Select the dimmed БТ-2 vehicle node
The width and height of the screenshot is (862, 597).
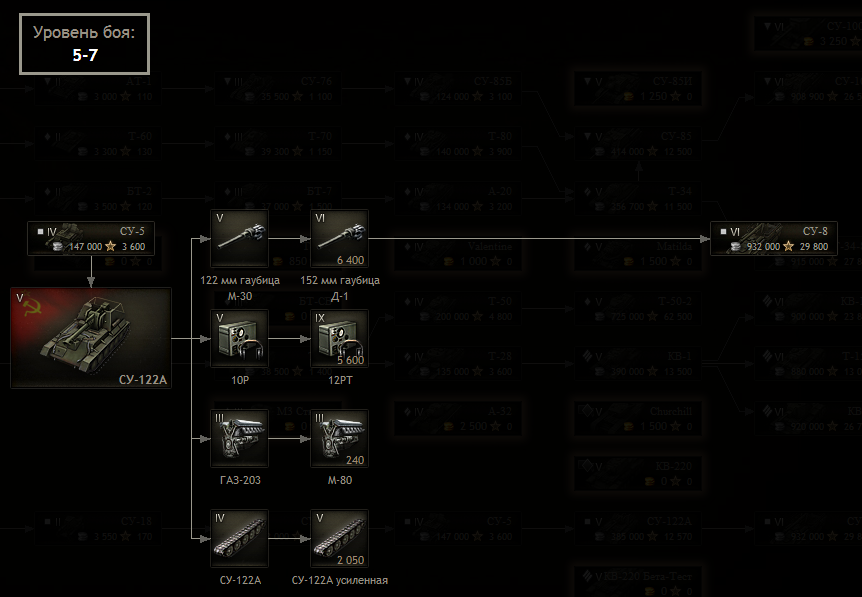pos(98,198)
